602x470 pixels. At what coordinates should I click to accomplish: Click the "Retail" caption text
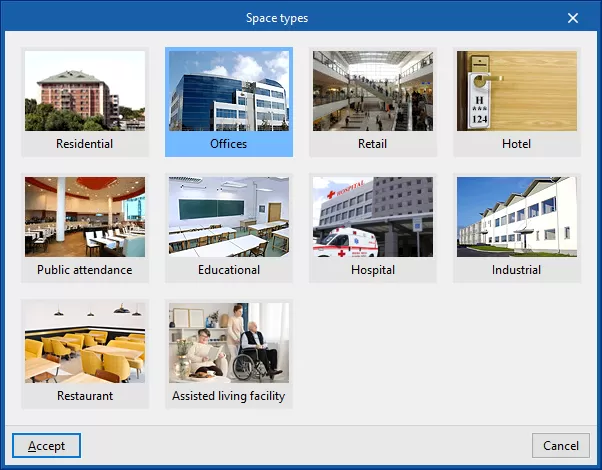point(373,144)
